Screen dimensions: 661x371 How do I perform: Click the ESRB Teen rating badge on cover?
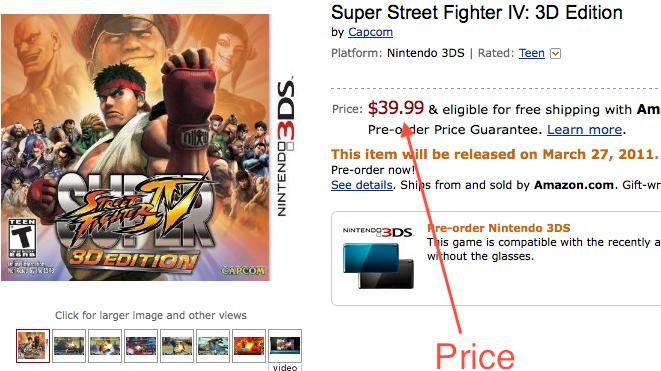[x=22, y=238]
